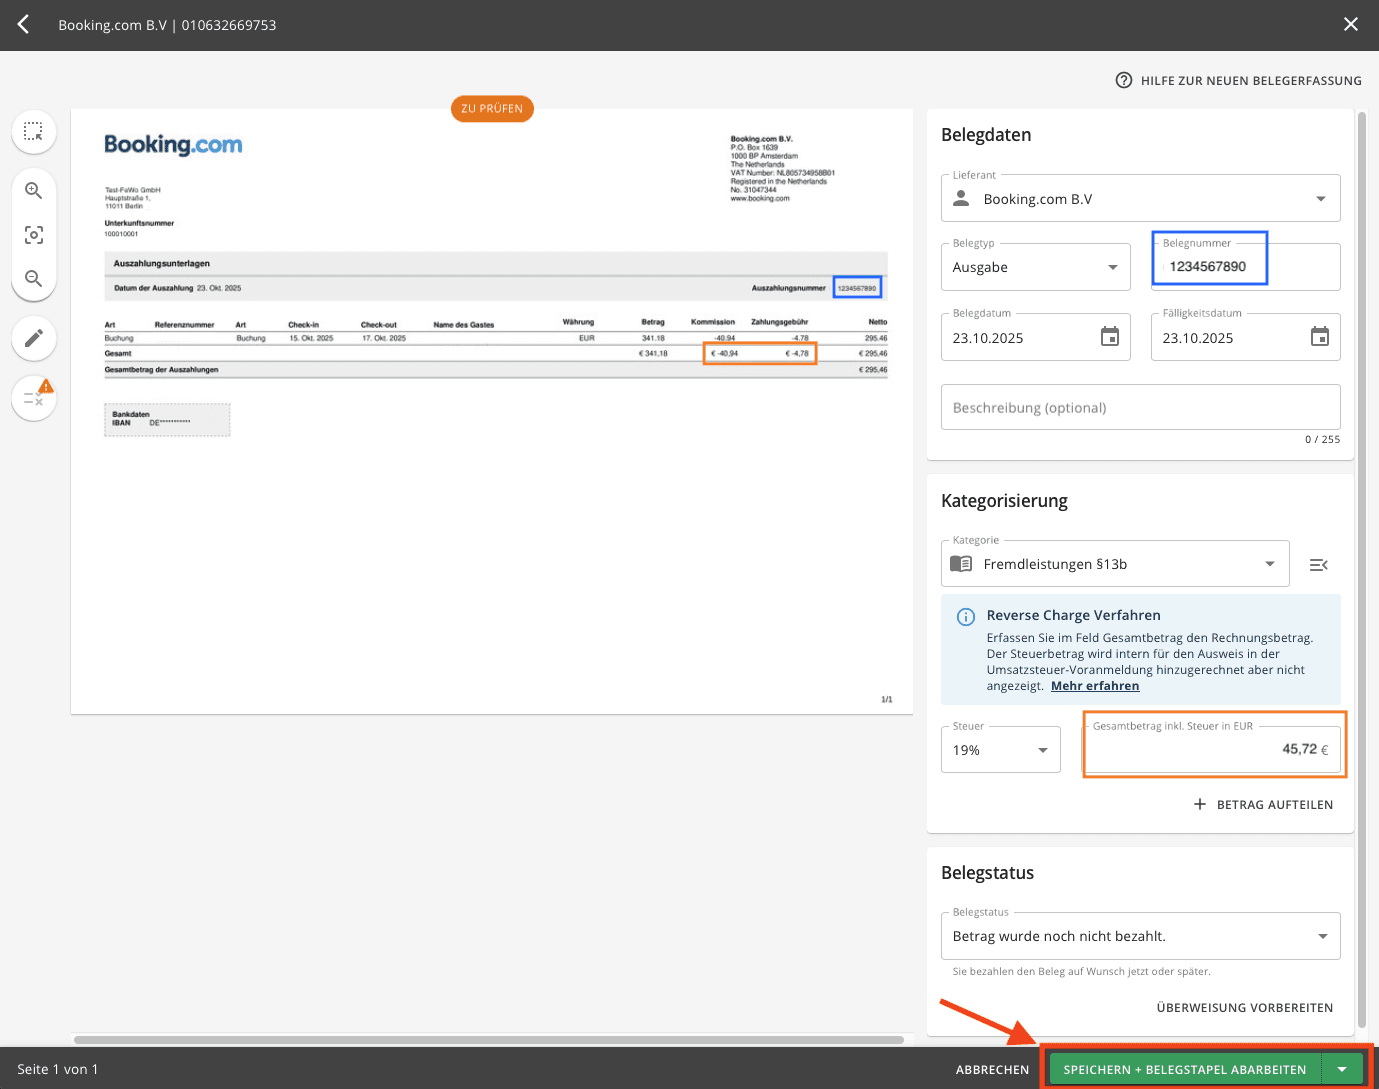Follow the Mehr erfahren link
The width and height of the screenshot is (1379, 1089).
coord(1095,686)
